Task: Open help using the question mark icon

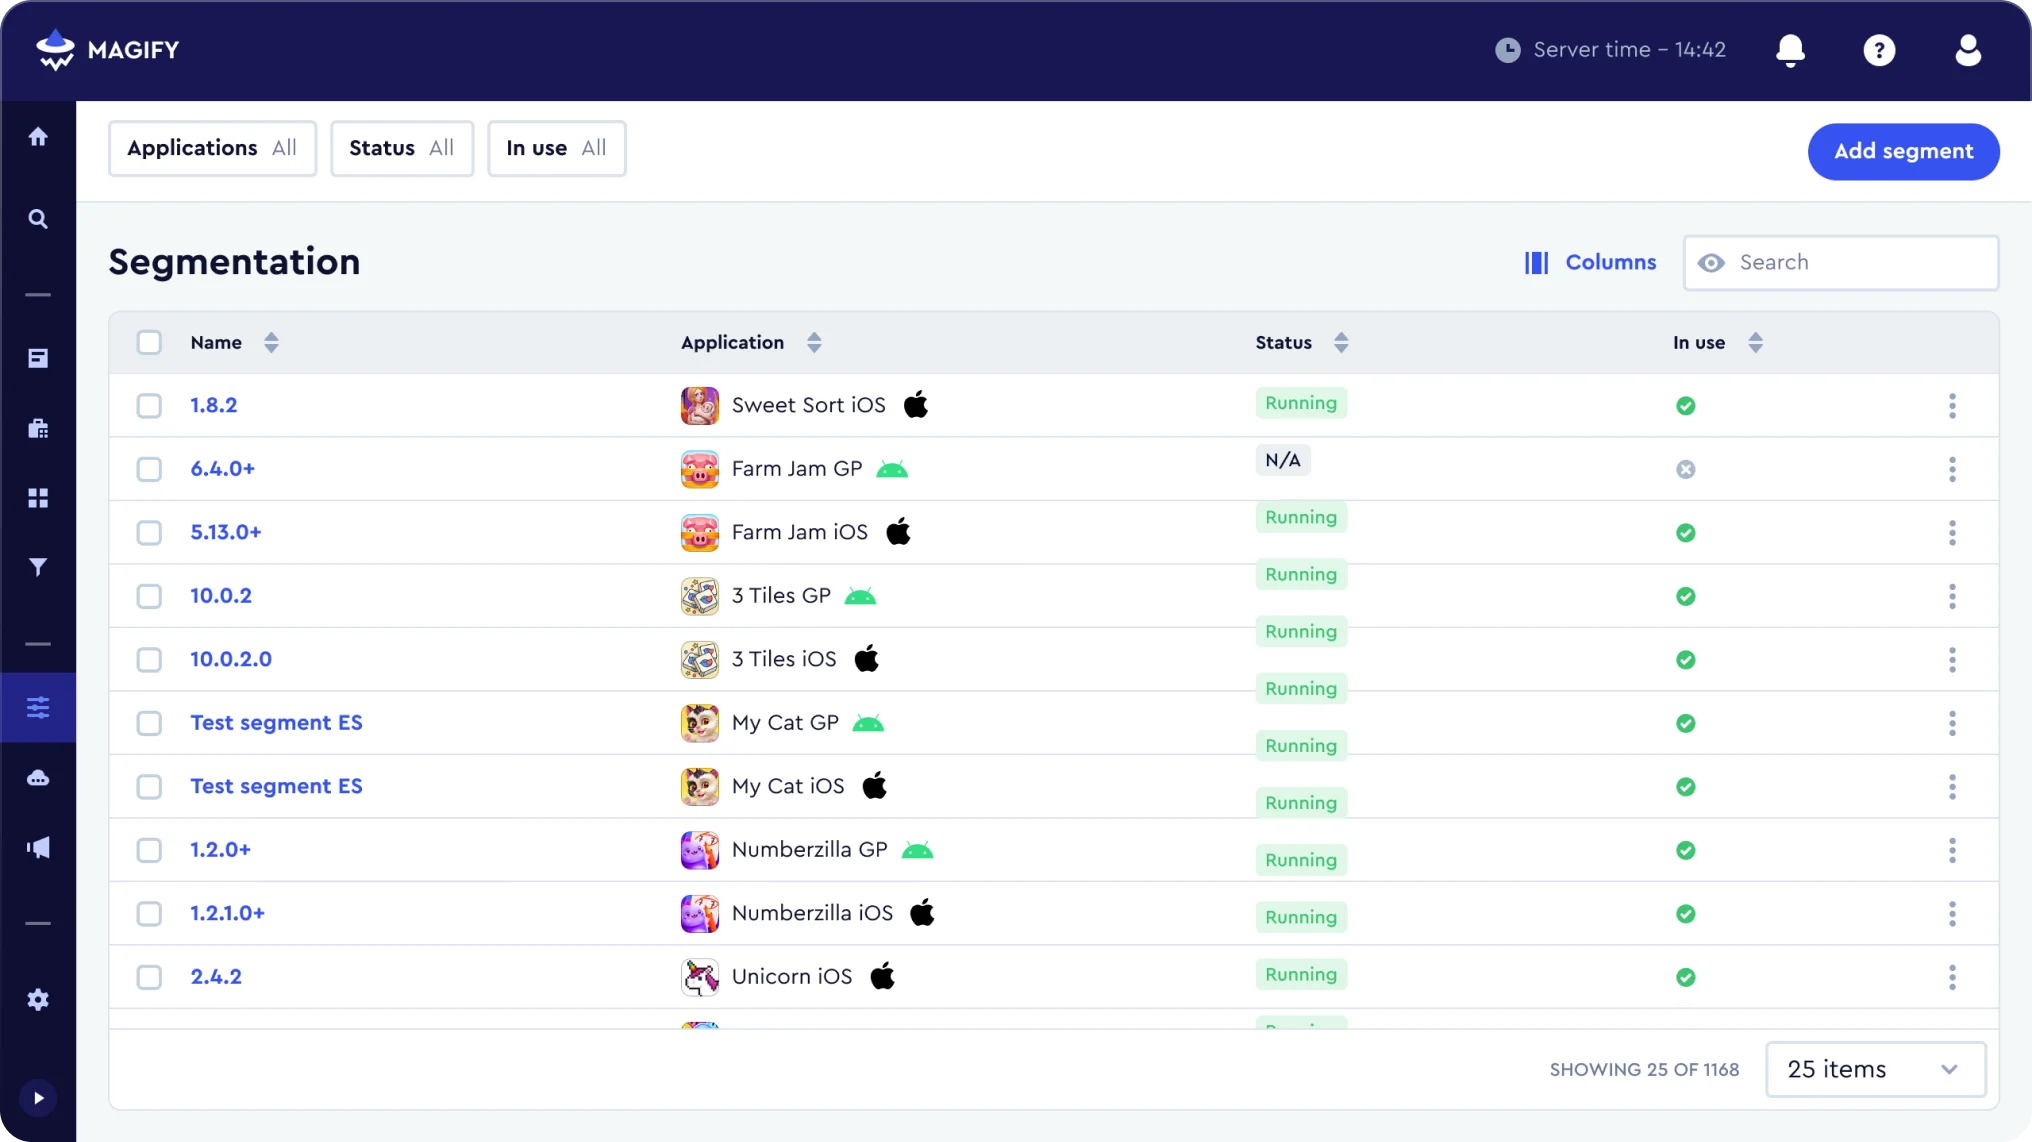Action: 1879,50
